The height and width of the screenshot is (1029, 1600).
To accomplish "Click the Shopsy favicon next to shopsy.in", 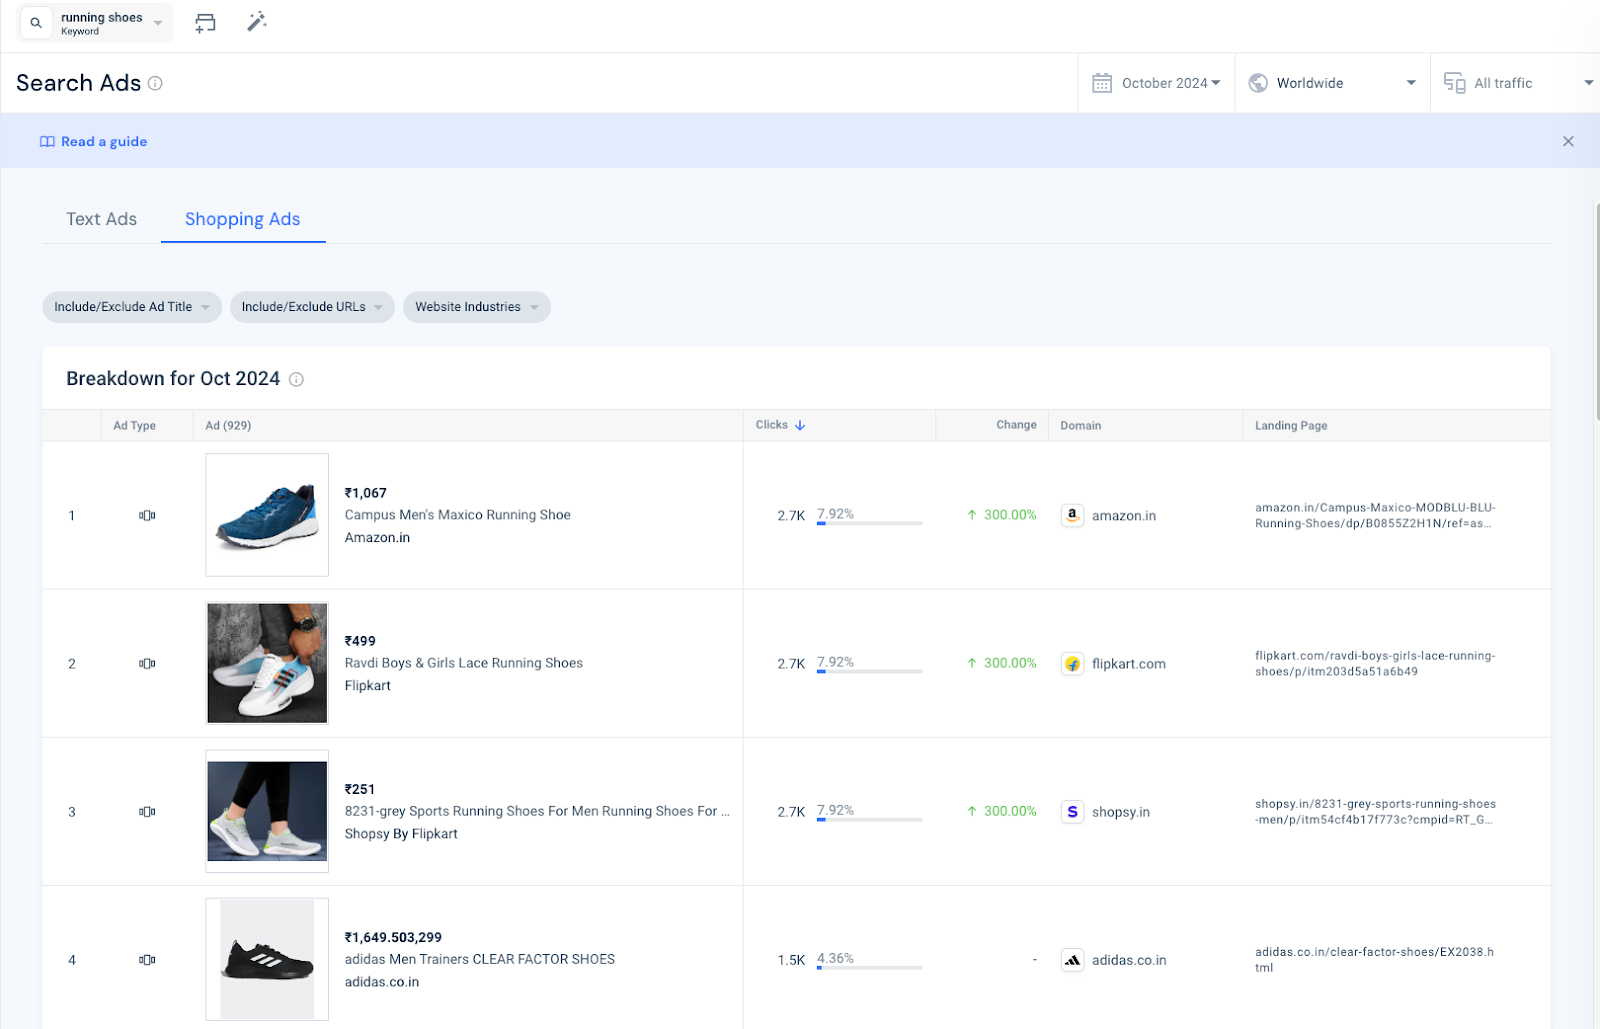I will pos(1072,811).
